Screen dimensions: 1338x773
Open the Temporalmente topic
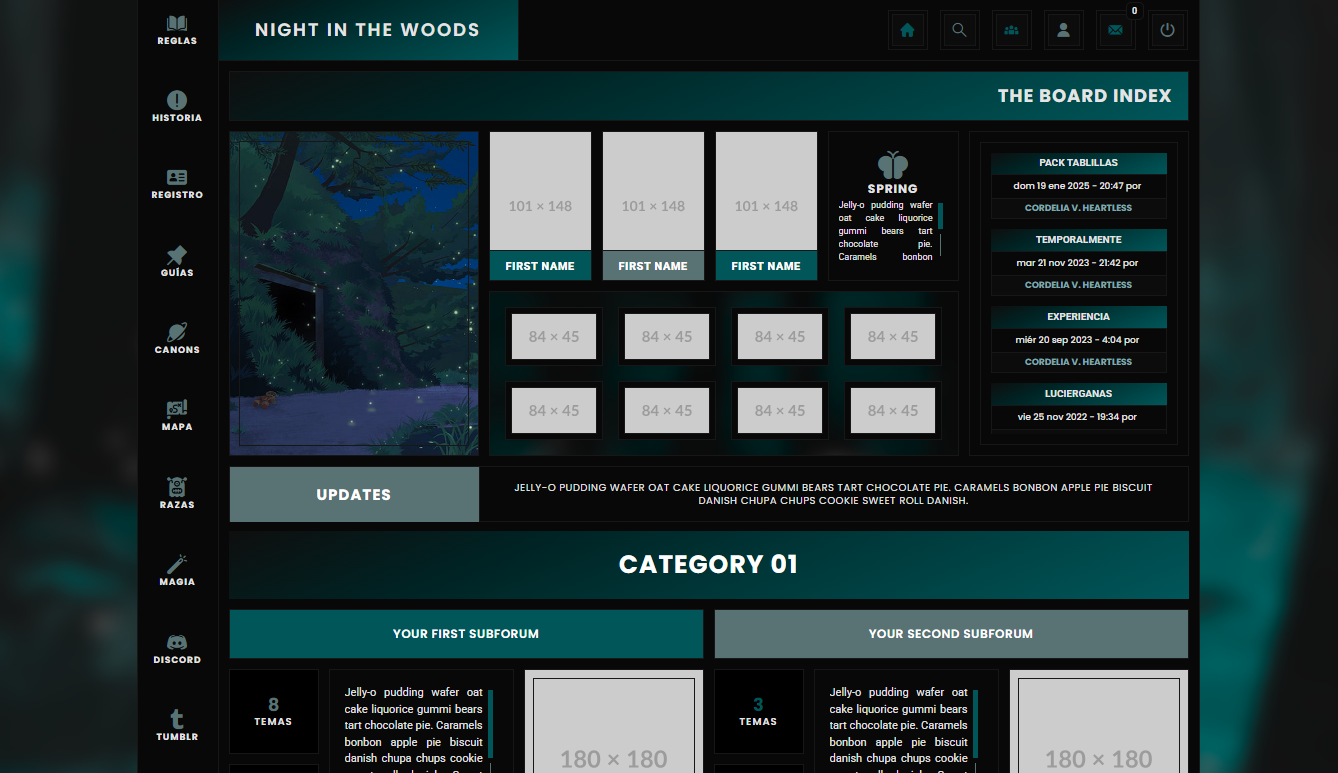tap(1078, 240)
